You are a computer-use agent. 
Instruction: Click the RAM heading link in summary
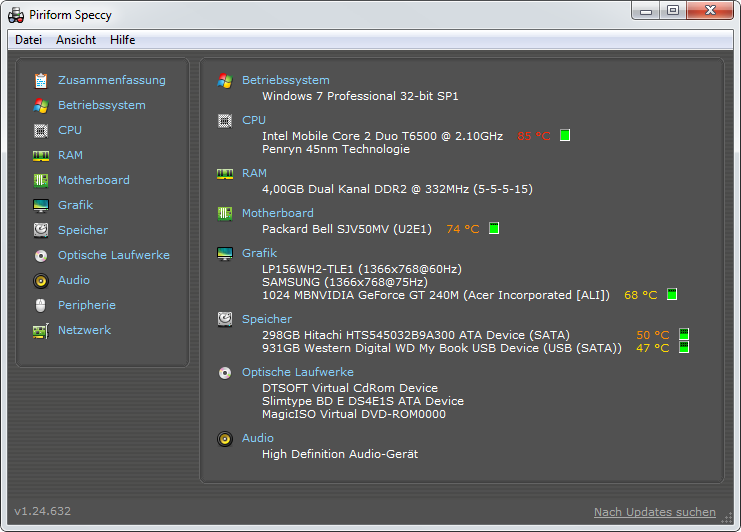tap(254, 173)
